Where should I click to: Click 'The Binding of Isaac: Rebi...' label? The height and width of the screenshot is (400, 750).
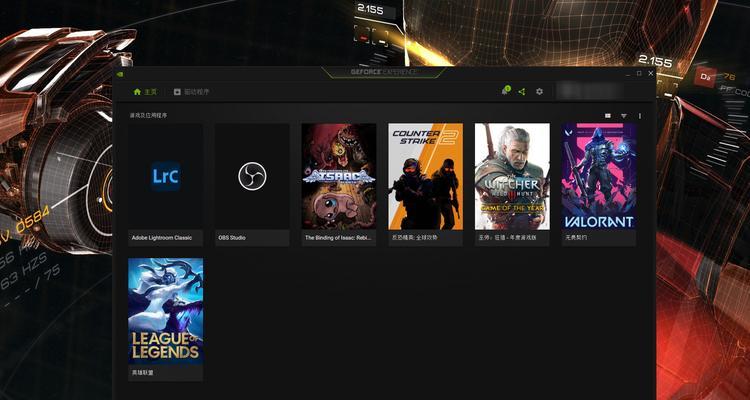coord(338,238)
